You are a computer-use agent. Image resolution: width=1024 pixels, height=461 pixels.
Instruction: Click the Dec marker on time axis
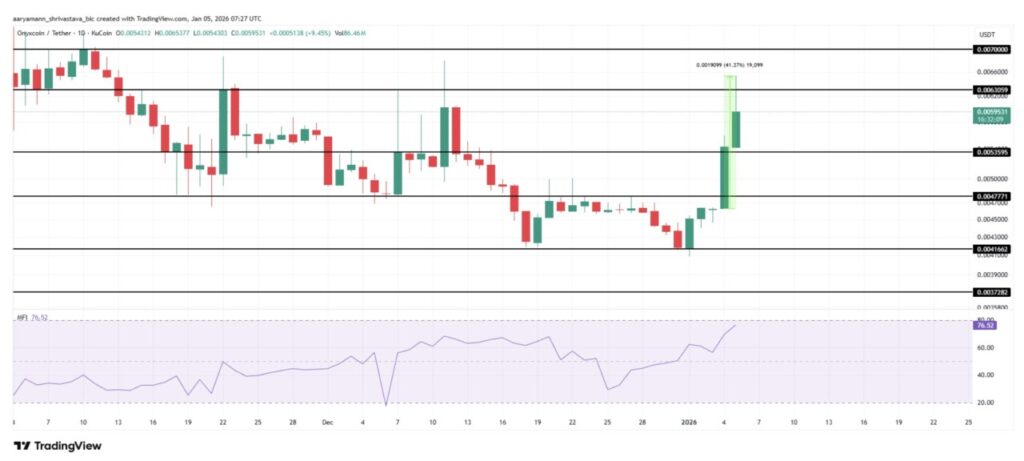[327, 423]
